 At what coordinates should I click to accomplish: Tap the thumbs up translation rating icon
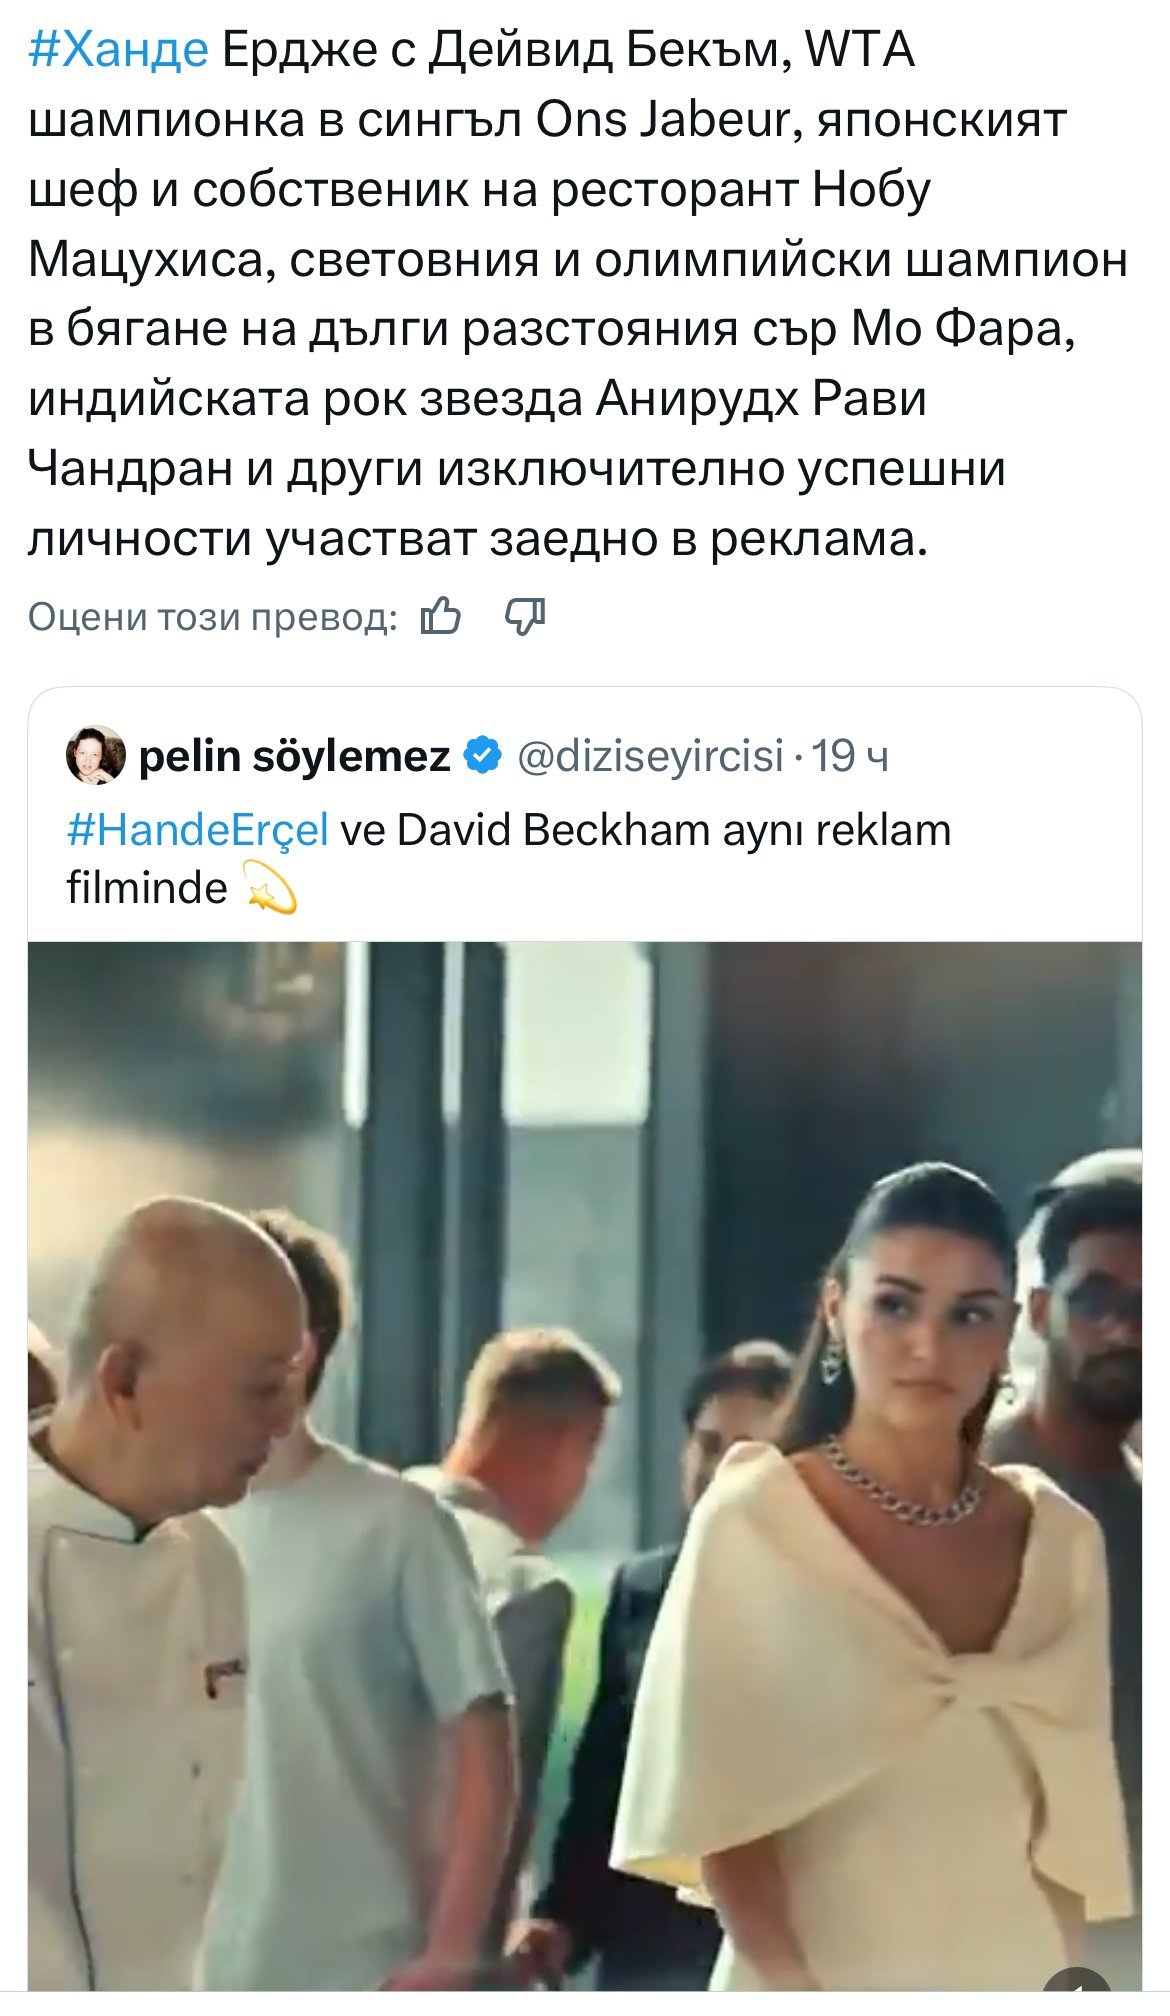[x=440, y=617]
